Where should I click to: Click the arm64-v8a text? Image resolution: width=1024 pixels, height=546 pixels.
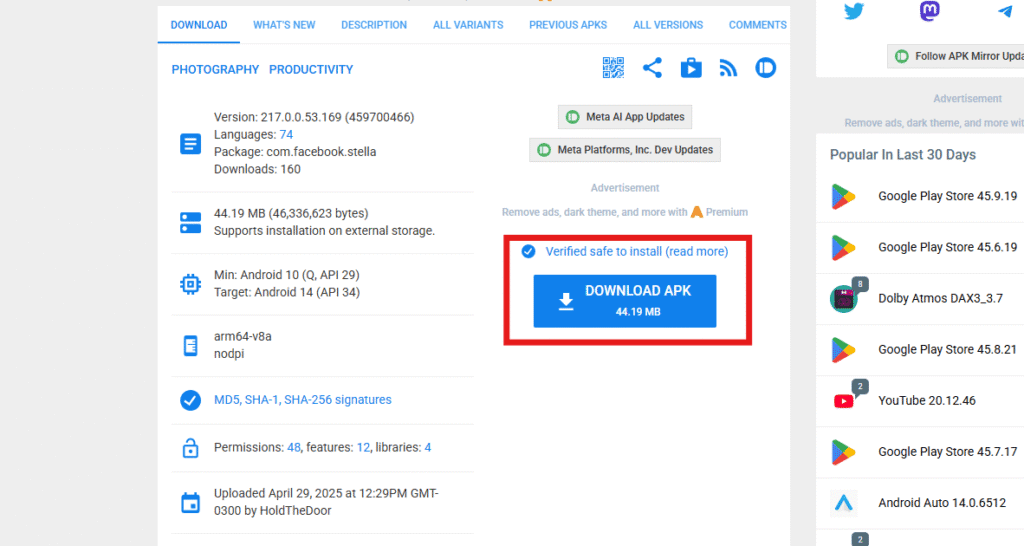[242, 336]
